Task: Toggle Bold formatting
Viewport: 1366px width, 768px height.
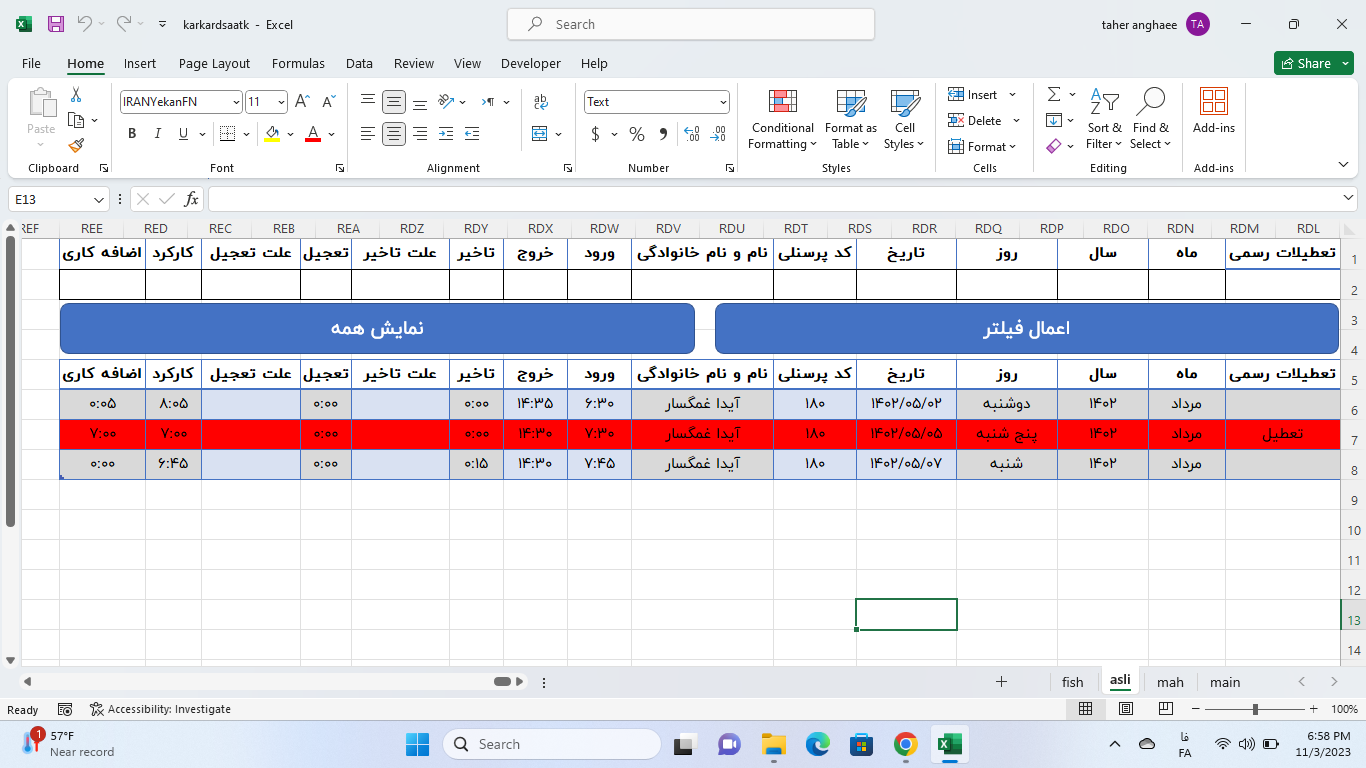Action: pos(132,134)
